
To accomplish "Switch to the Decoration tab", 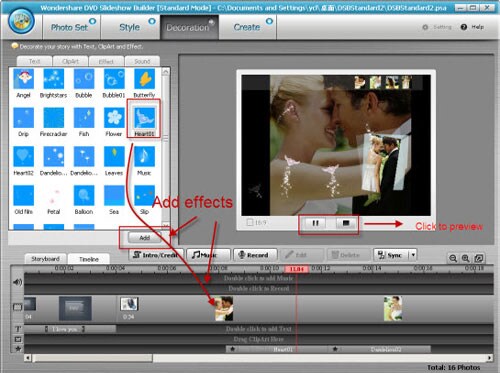I will click(189, 27).
